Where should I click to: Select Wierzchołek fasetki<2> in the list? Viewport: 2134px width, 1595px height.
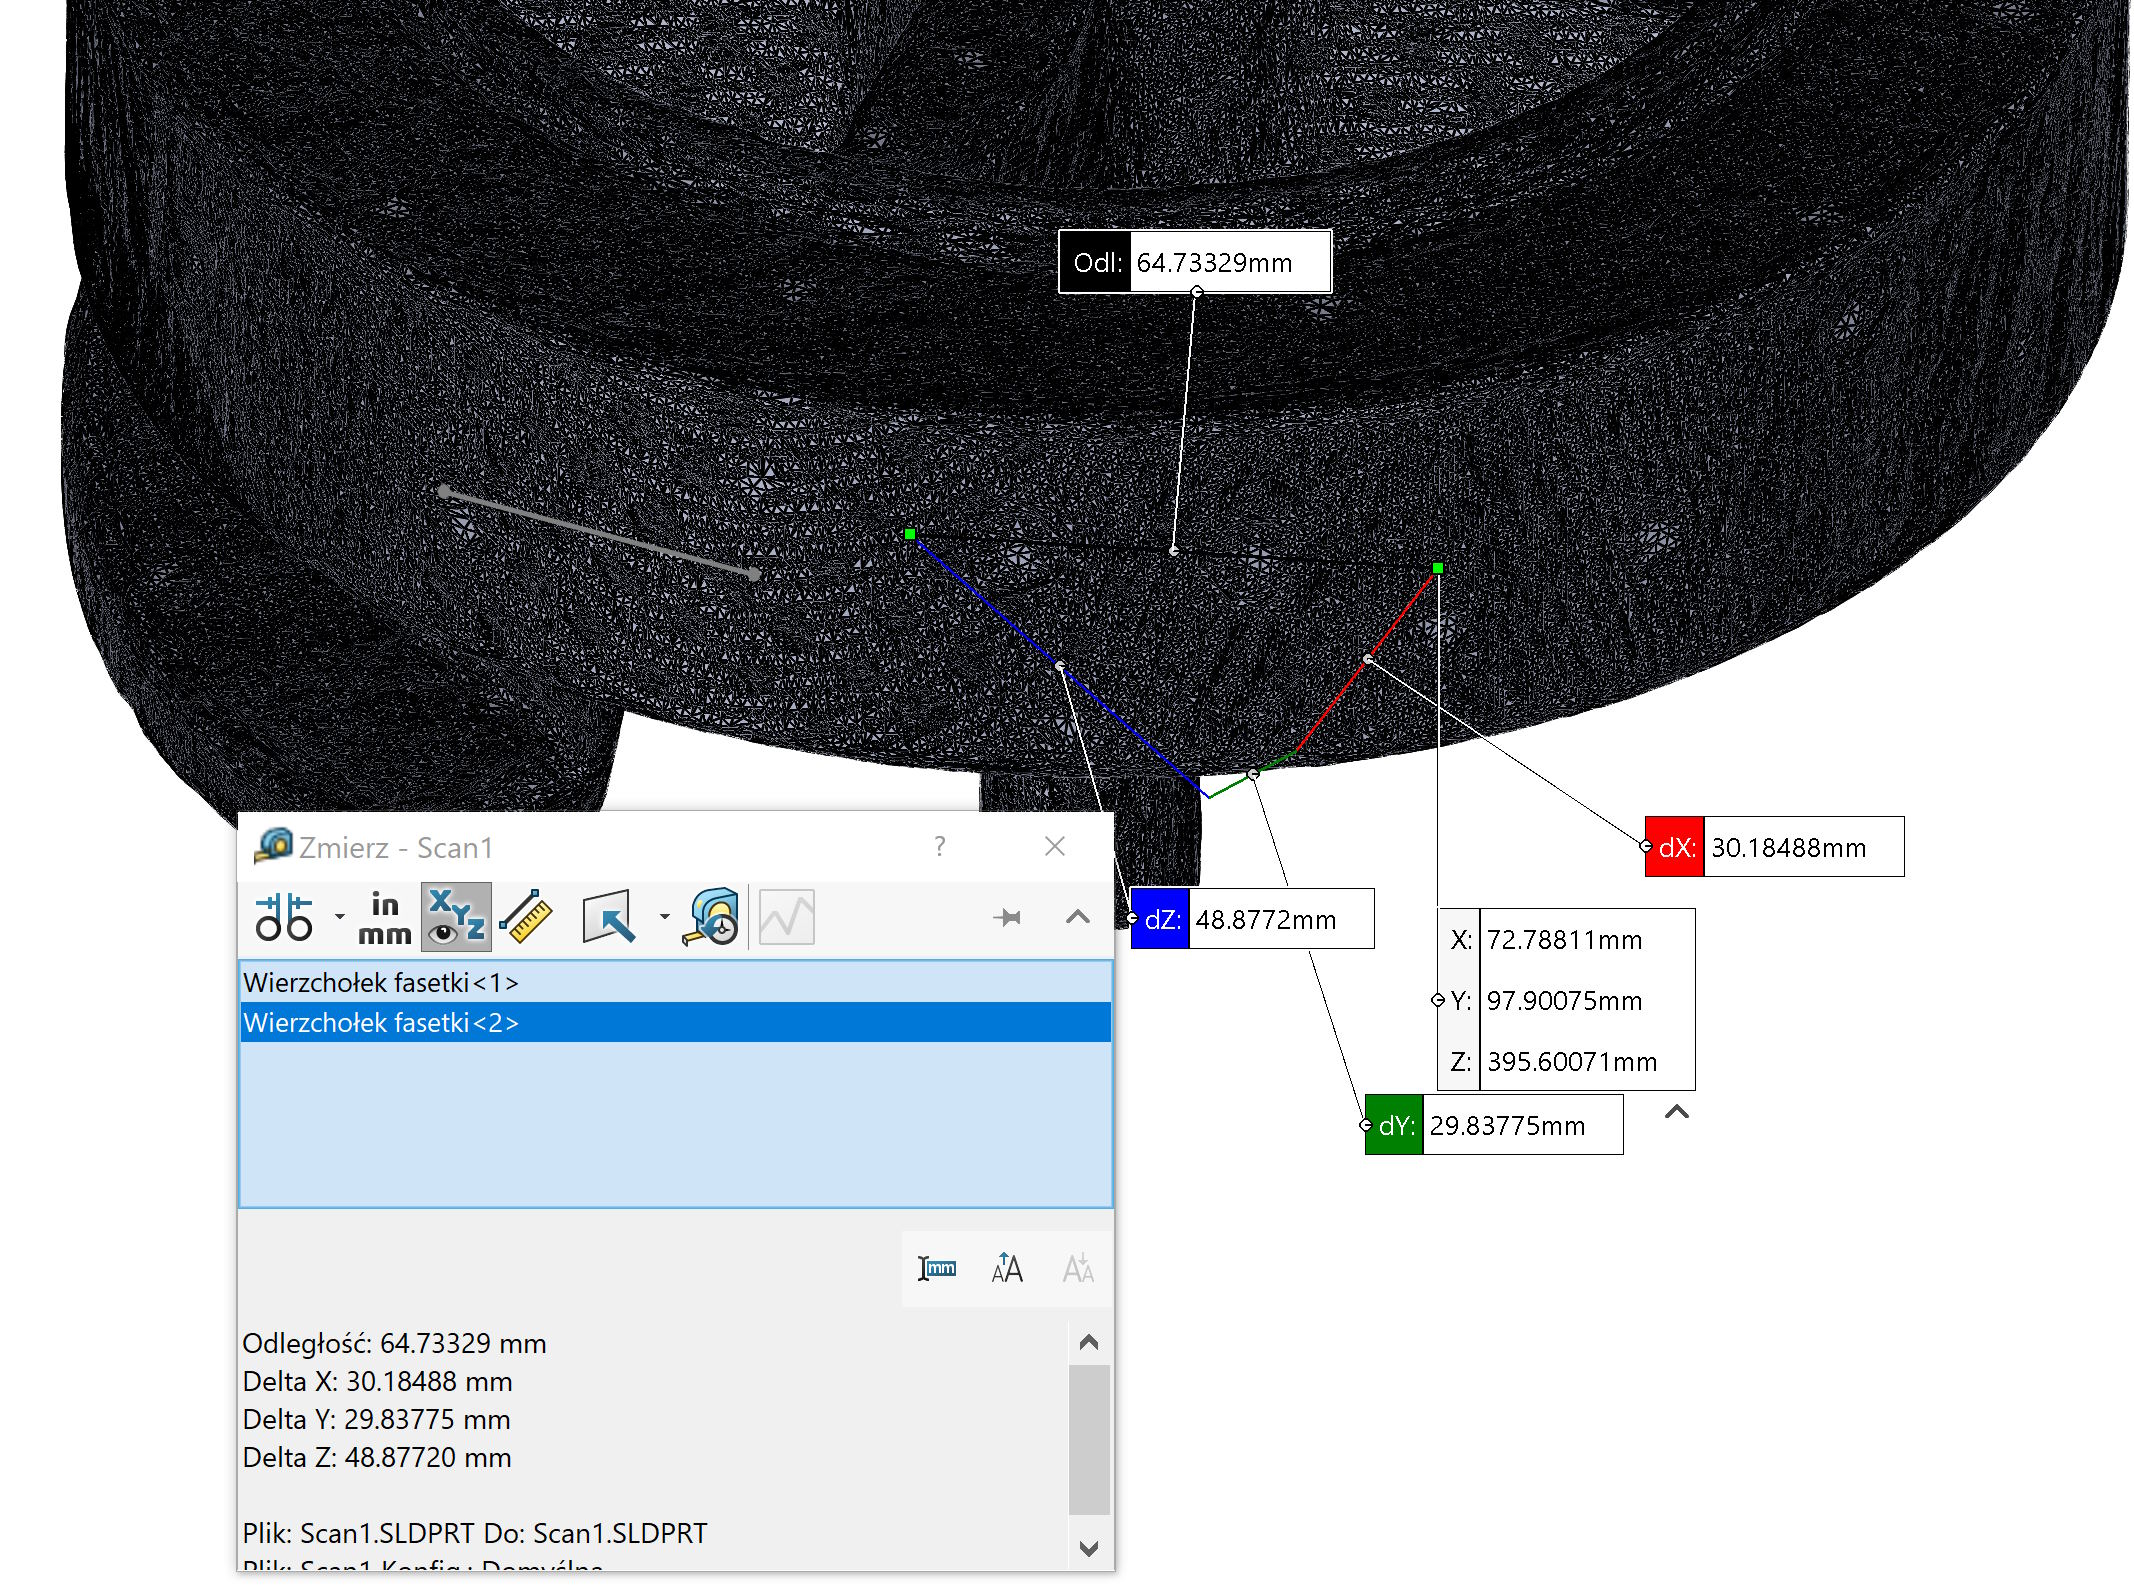tap(380, 1022)
